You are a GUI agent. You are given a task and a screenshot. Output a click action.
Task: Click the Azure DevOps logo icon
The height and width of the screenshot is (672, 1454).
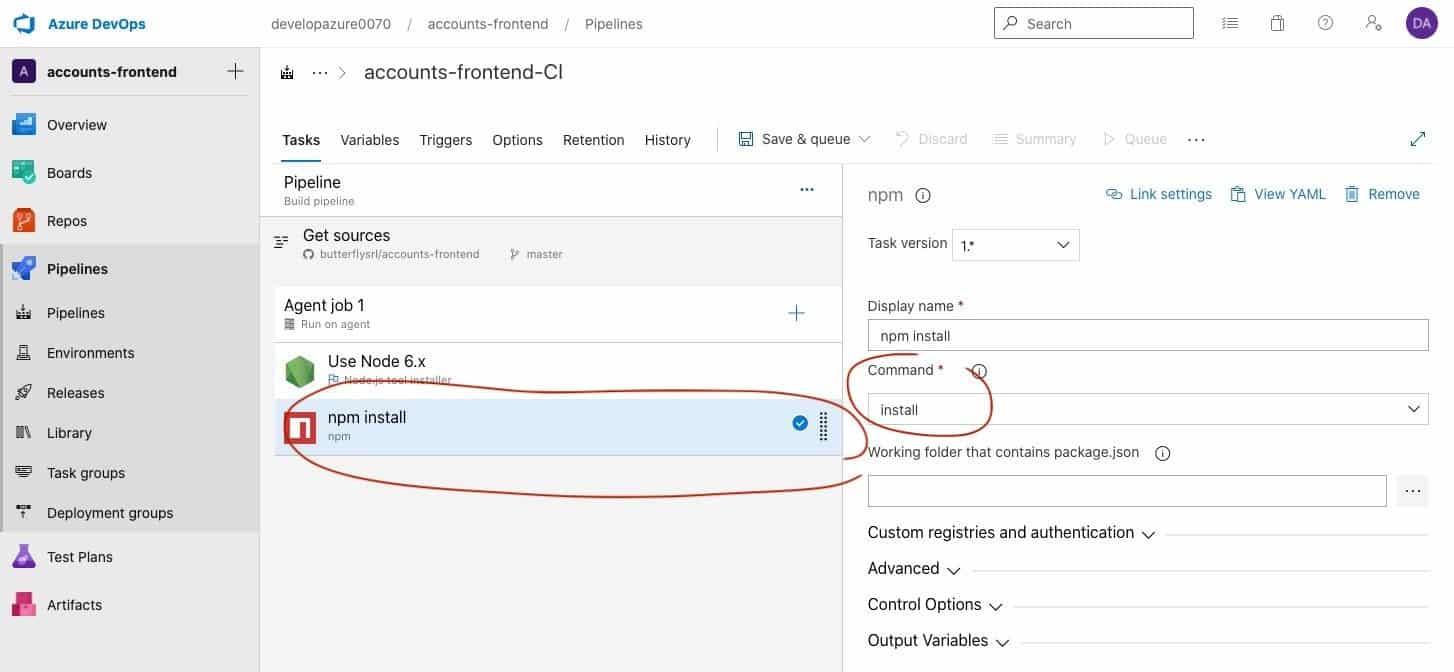(x=24, y=24)
